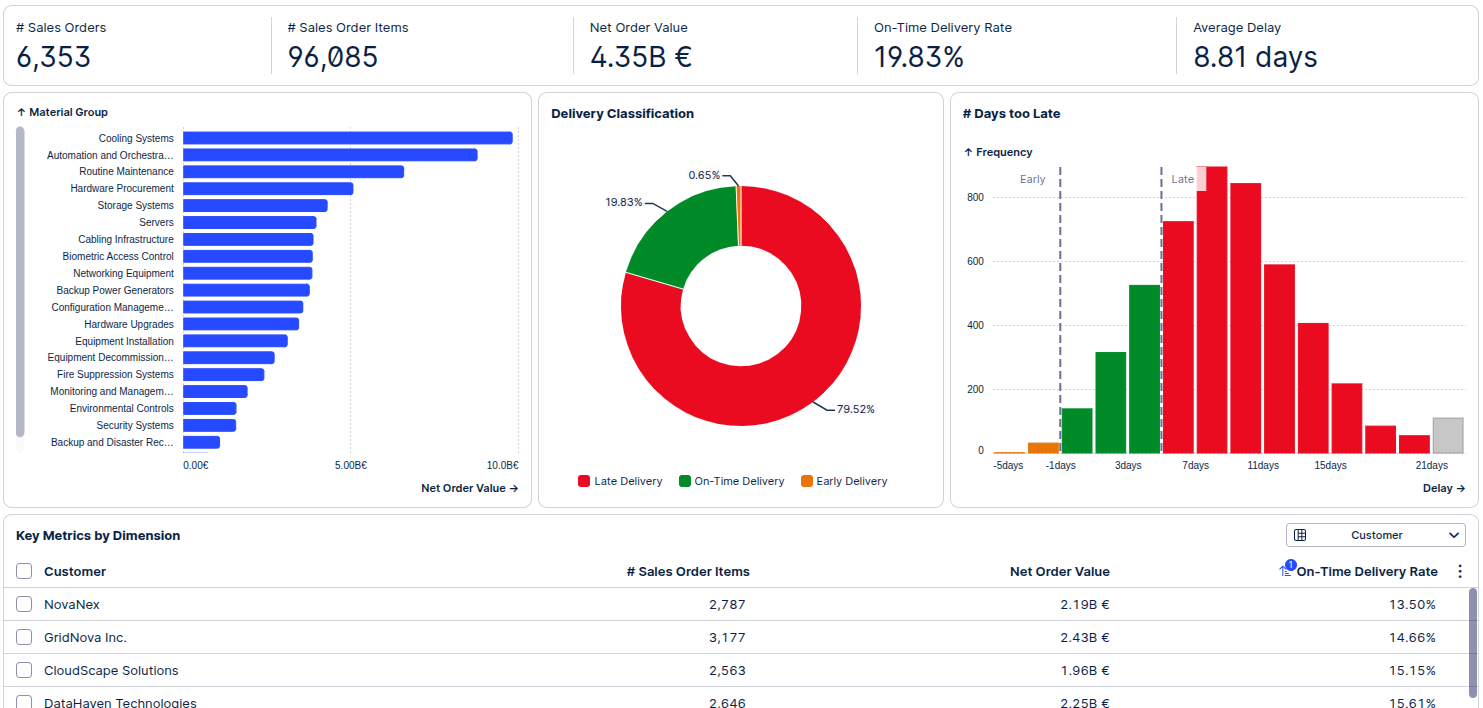Screen dimensions: 1483x708
Task: Click the 2.43B € net order value cell
Action: pos(1085,637)
